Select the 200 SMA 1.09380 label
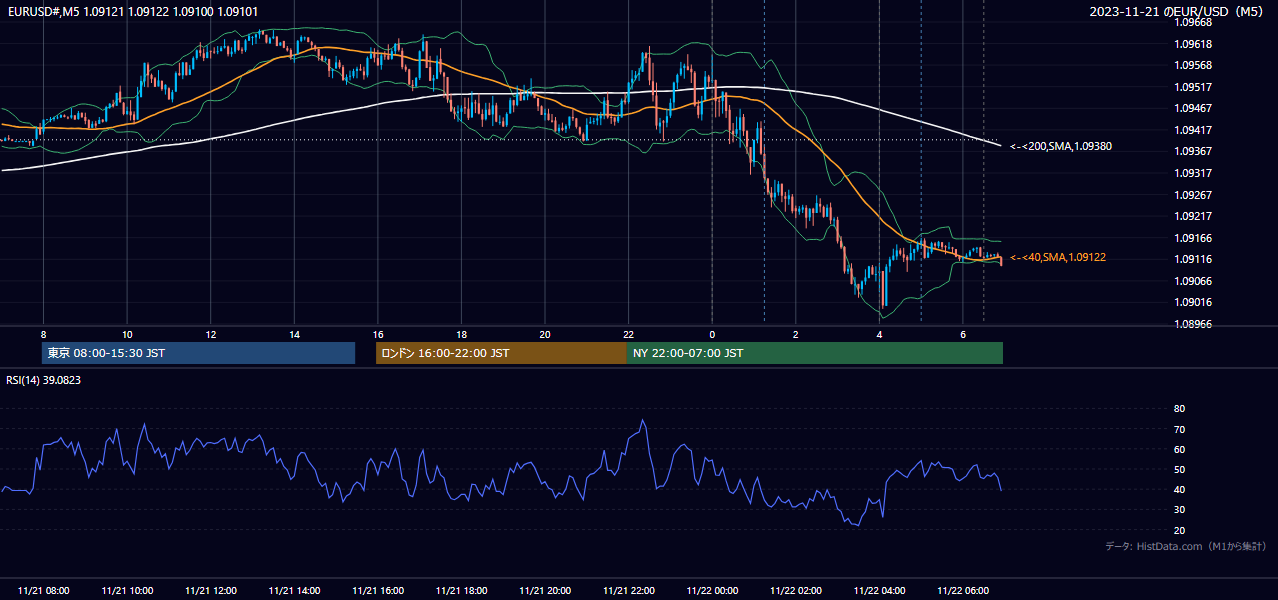Screen dimensions: 1278x600 1061,146
